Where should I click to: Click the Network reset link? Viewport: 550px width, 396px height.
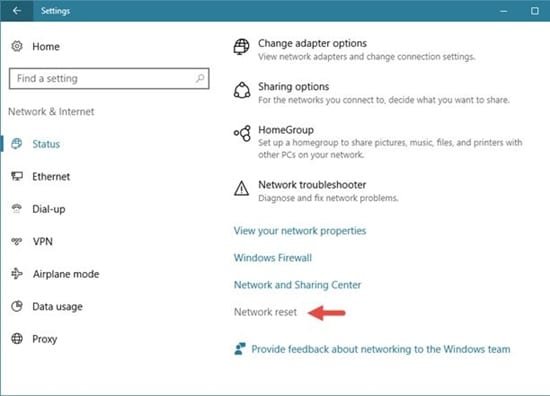265,312
